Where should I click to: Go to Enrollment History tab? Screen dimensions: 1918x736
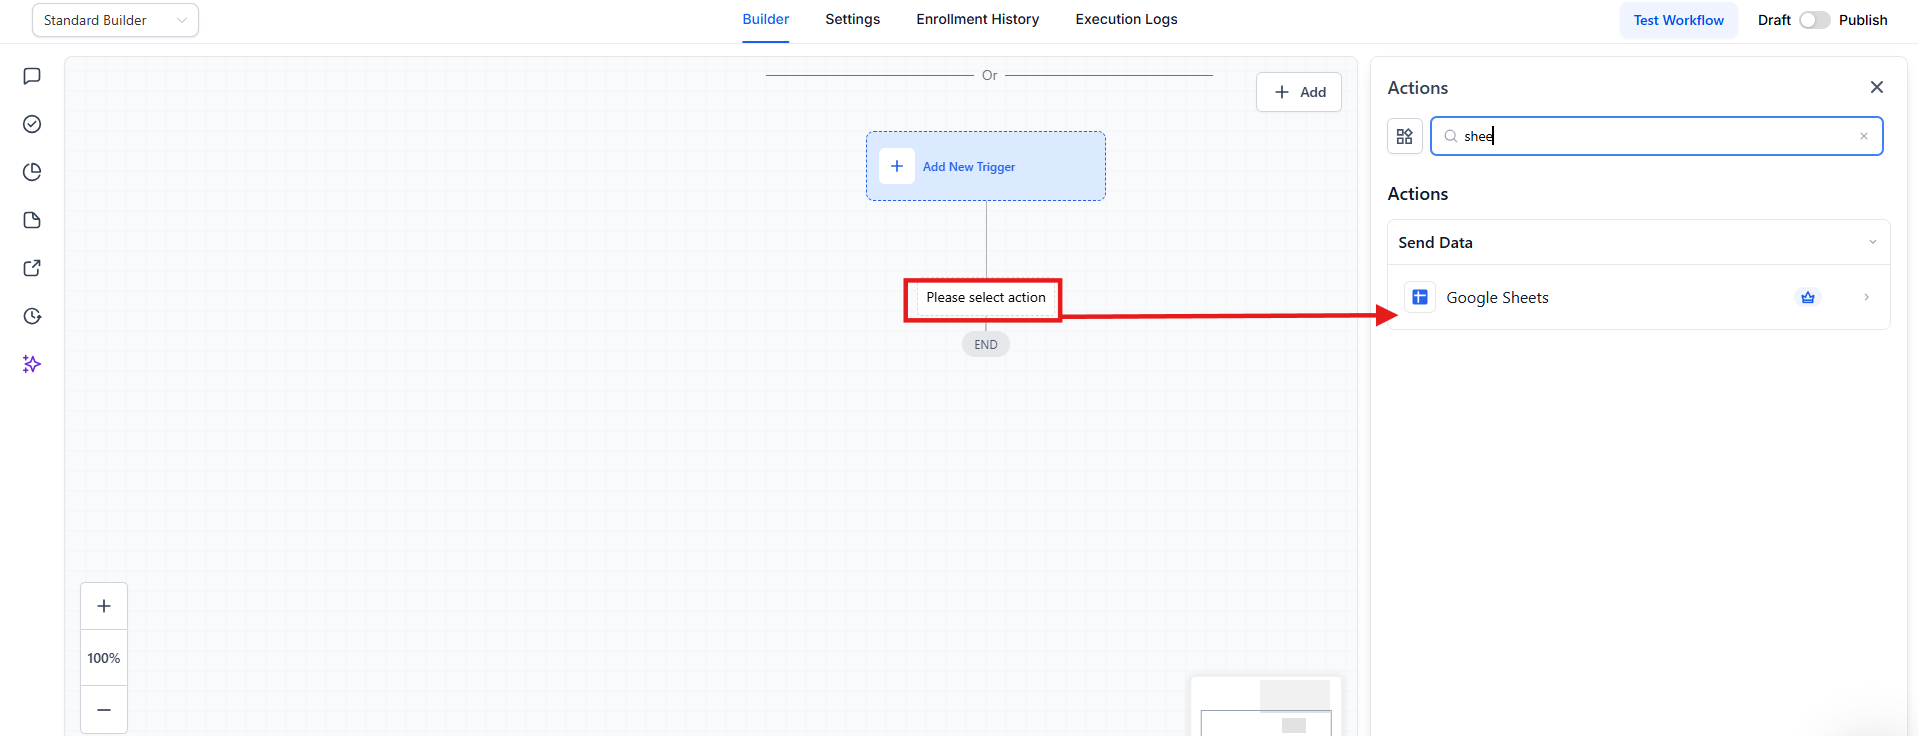tap(978, 19)
